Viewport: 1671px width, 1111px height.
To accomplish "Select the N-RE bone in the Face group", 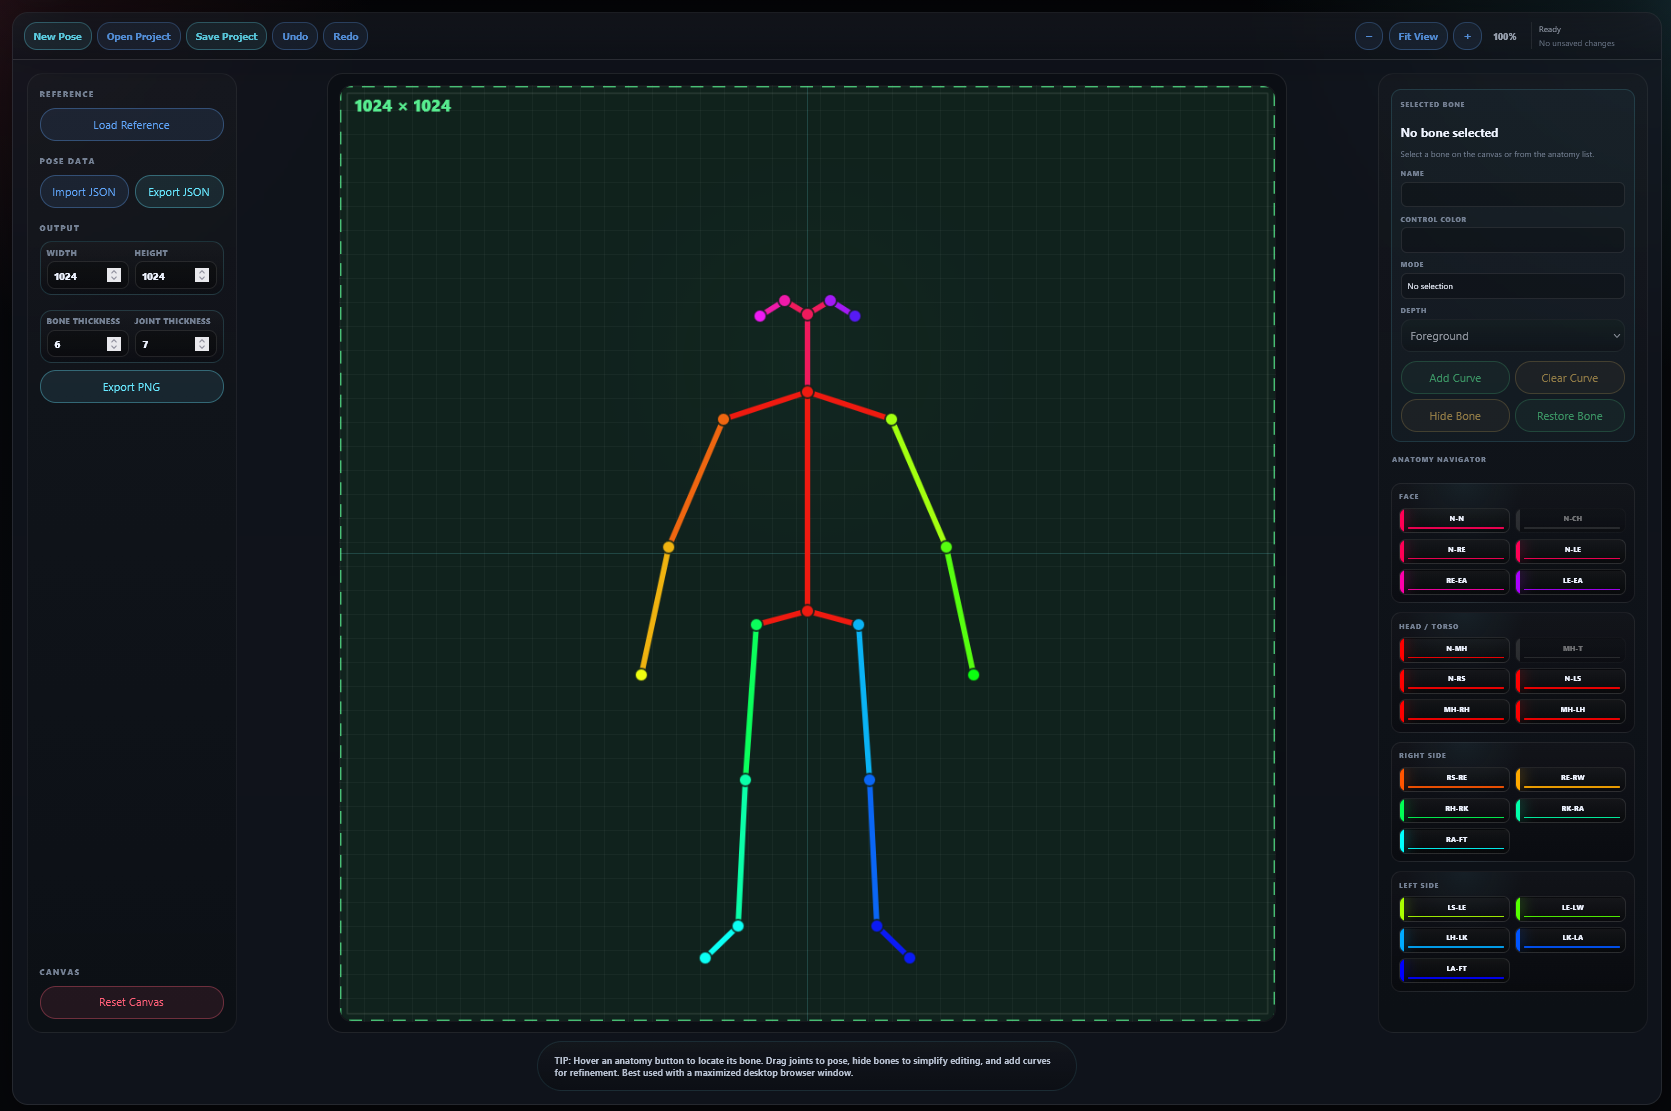I will (1455, 551).
